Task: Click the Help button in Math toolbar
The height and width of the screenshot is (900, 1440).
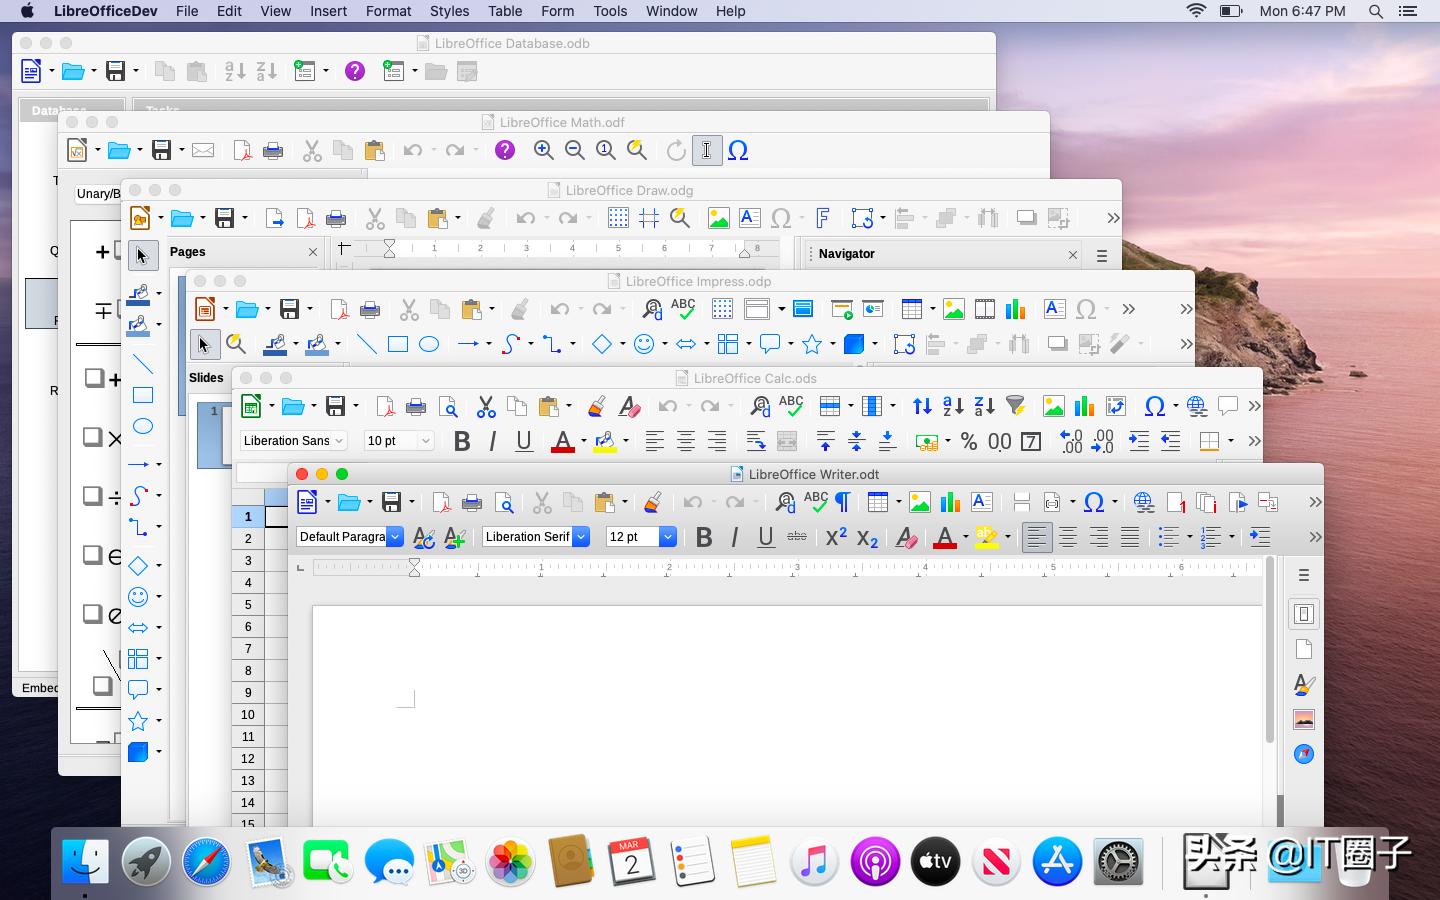Action: [505, 150]
